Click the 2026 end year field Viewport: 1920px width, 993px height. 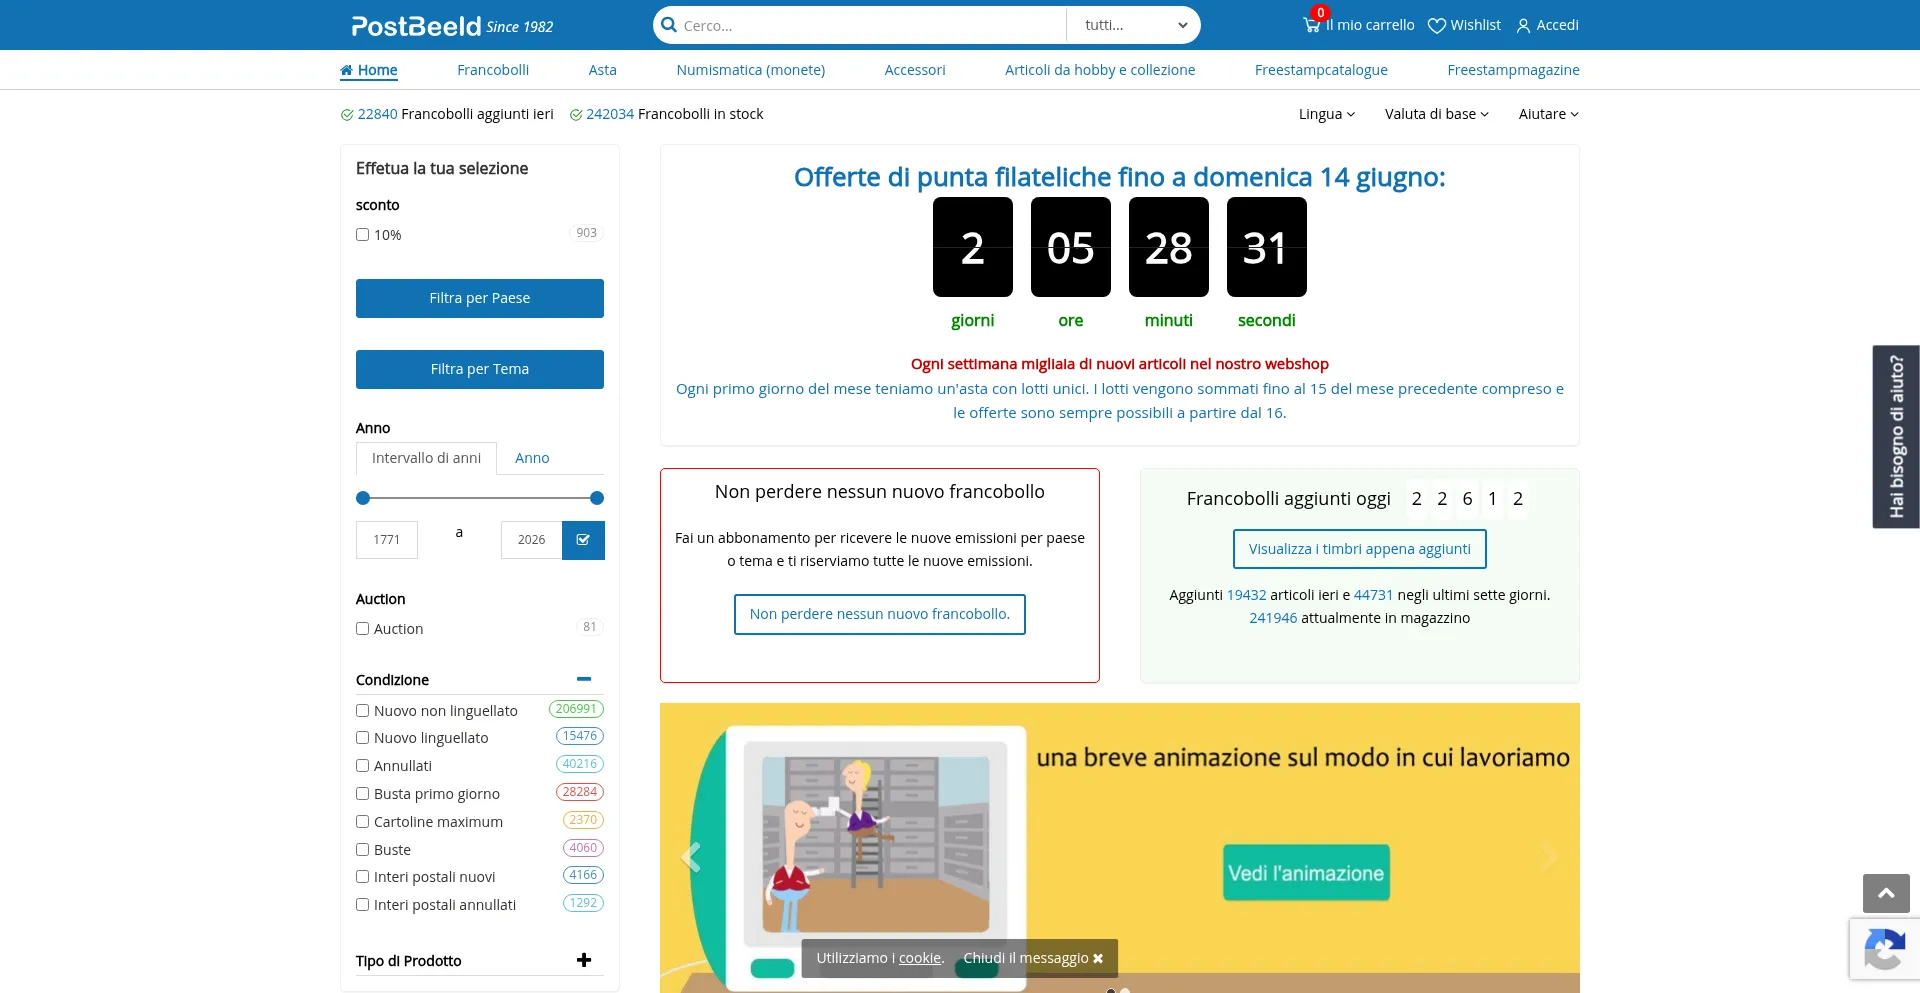point(531,540)
